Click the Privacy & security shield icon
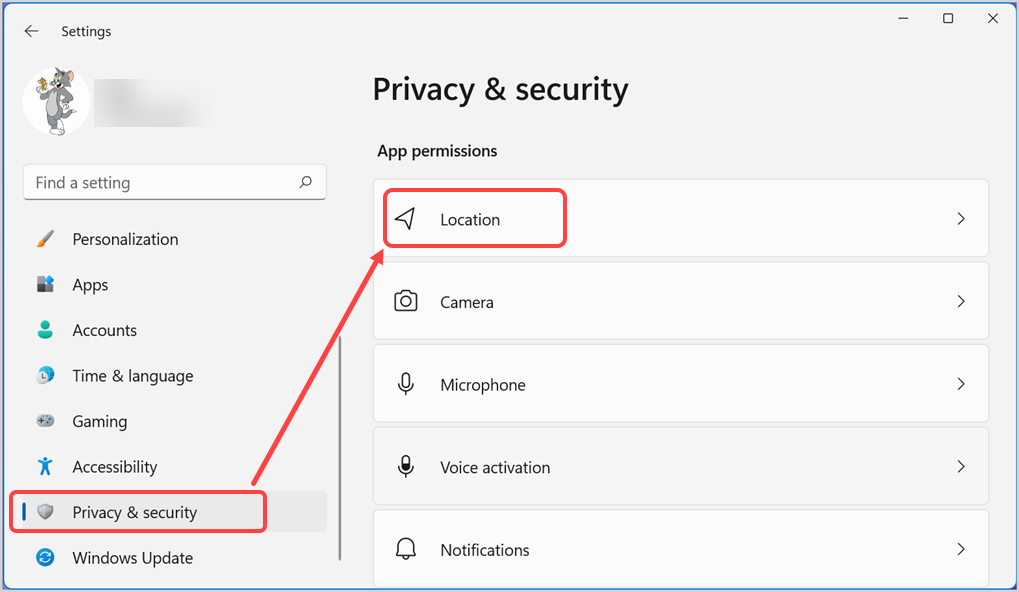 coord(46,511)
